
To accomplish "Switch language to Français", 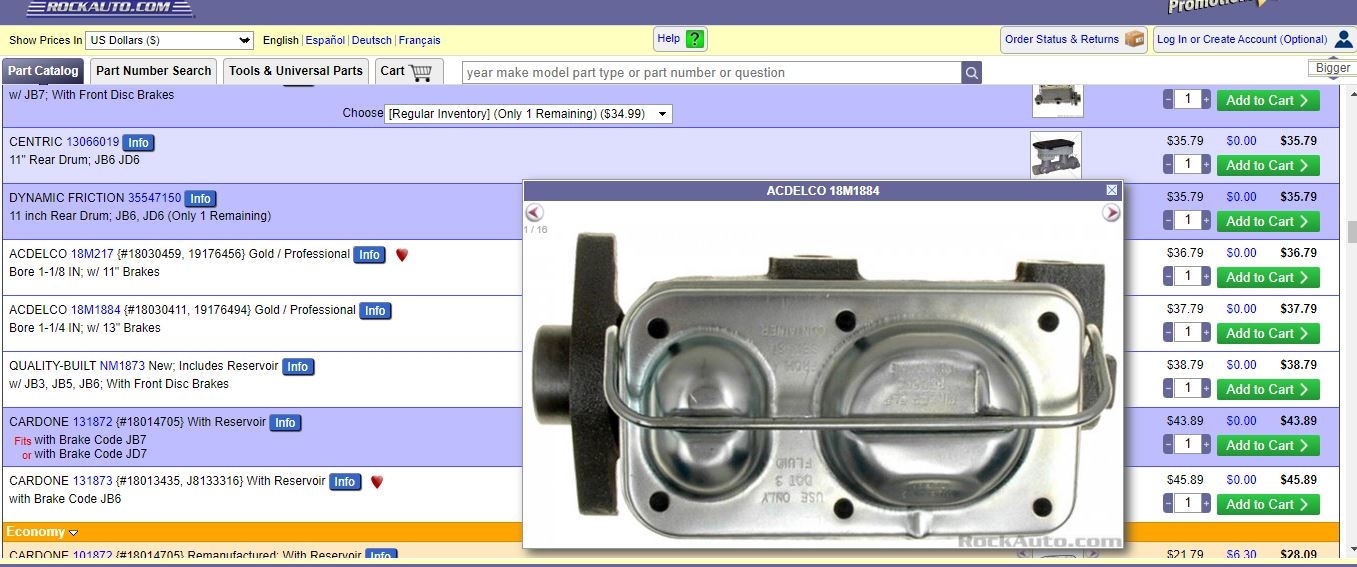I will pyautogui.click(x=420, y=40).
